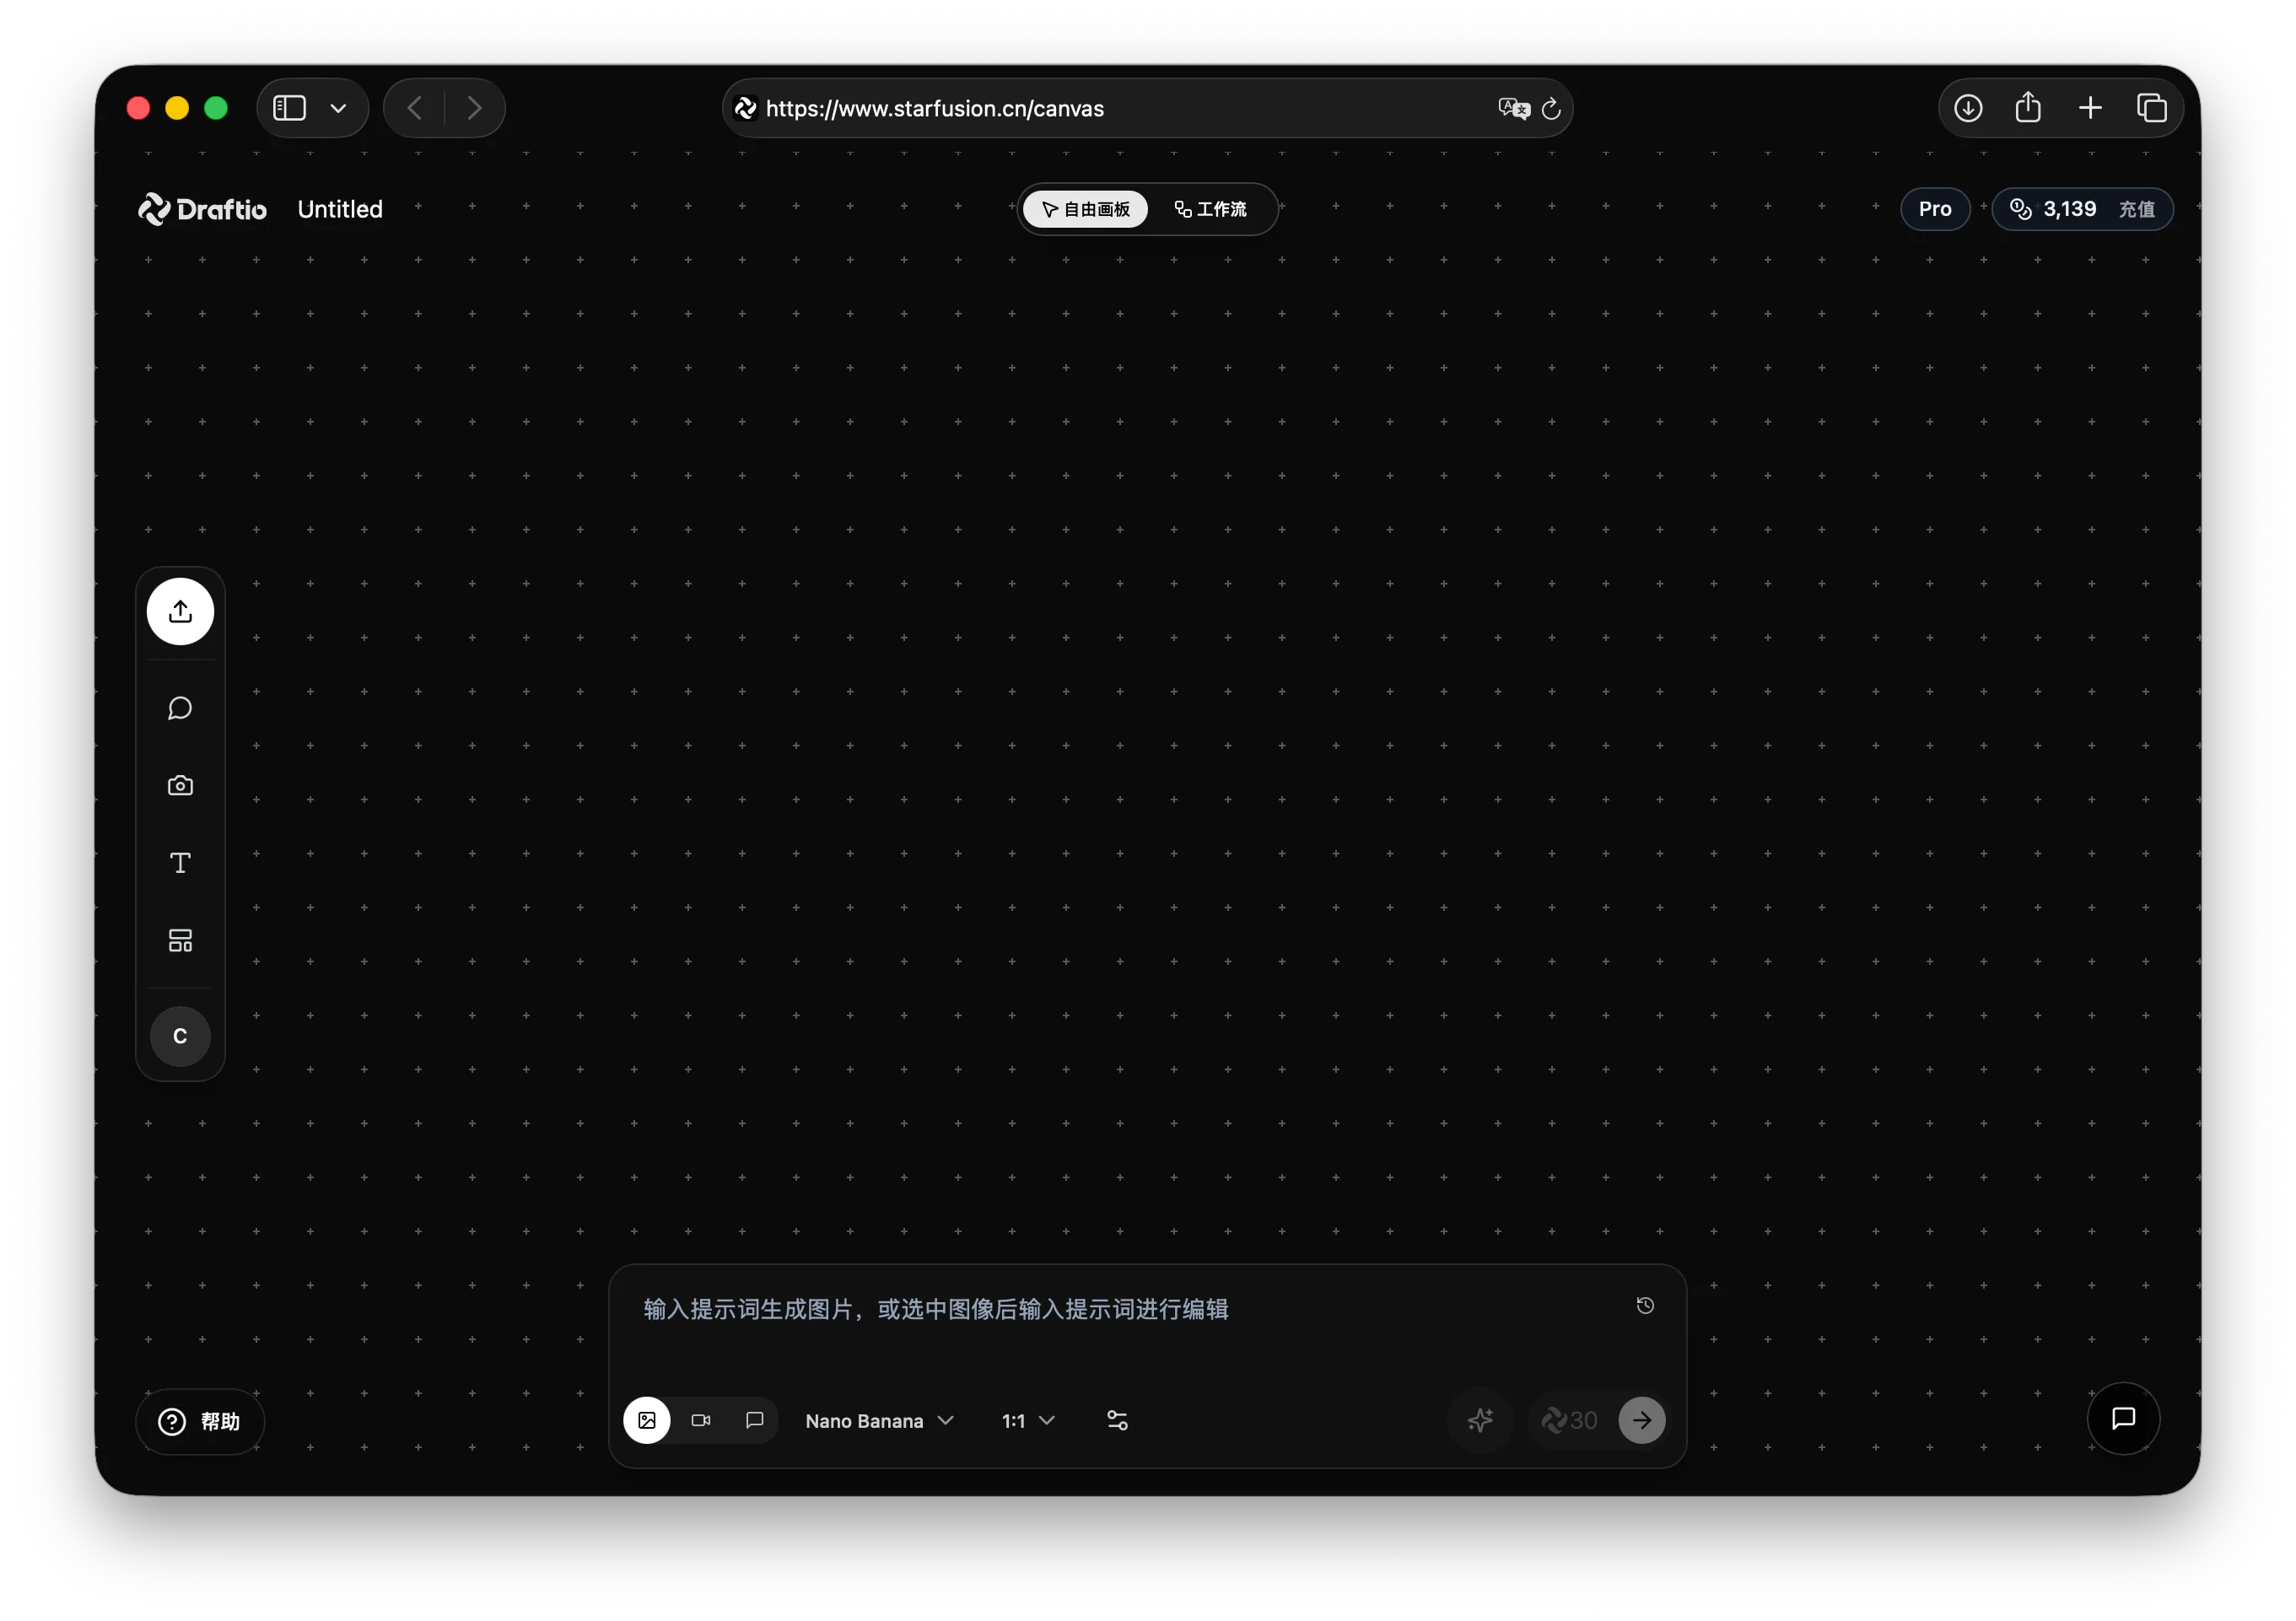Click the Pro badge button
This screenshot has height=1621, width=2296.
click(1934, 209)
